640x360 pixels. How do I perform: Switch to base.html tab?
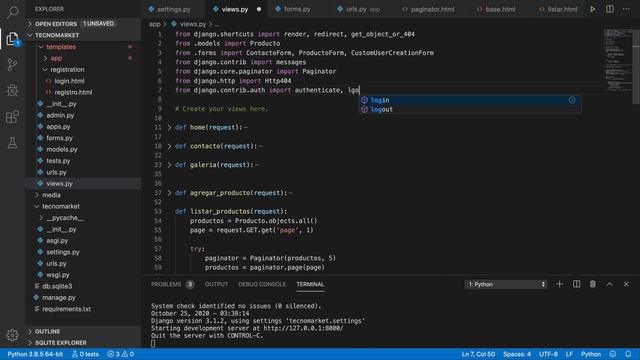click(500, 9)
